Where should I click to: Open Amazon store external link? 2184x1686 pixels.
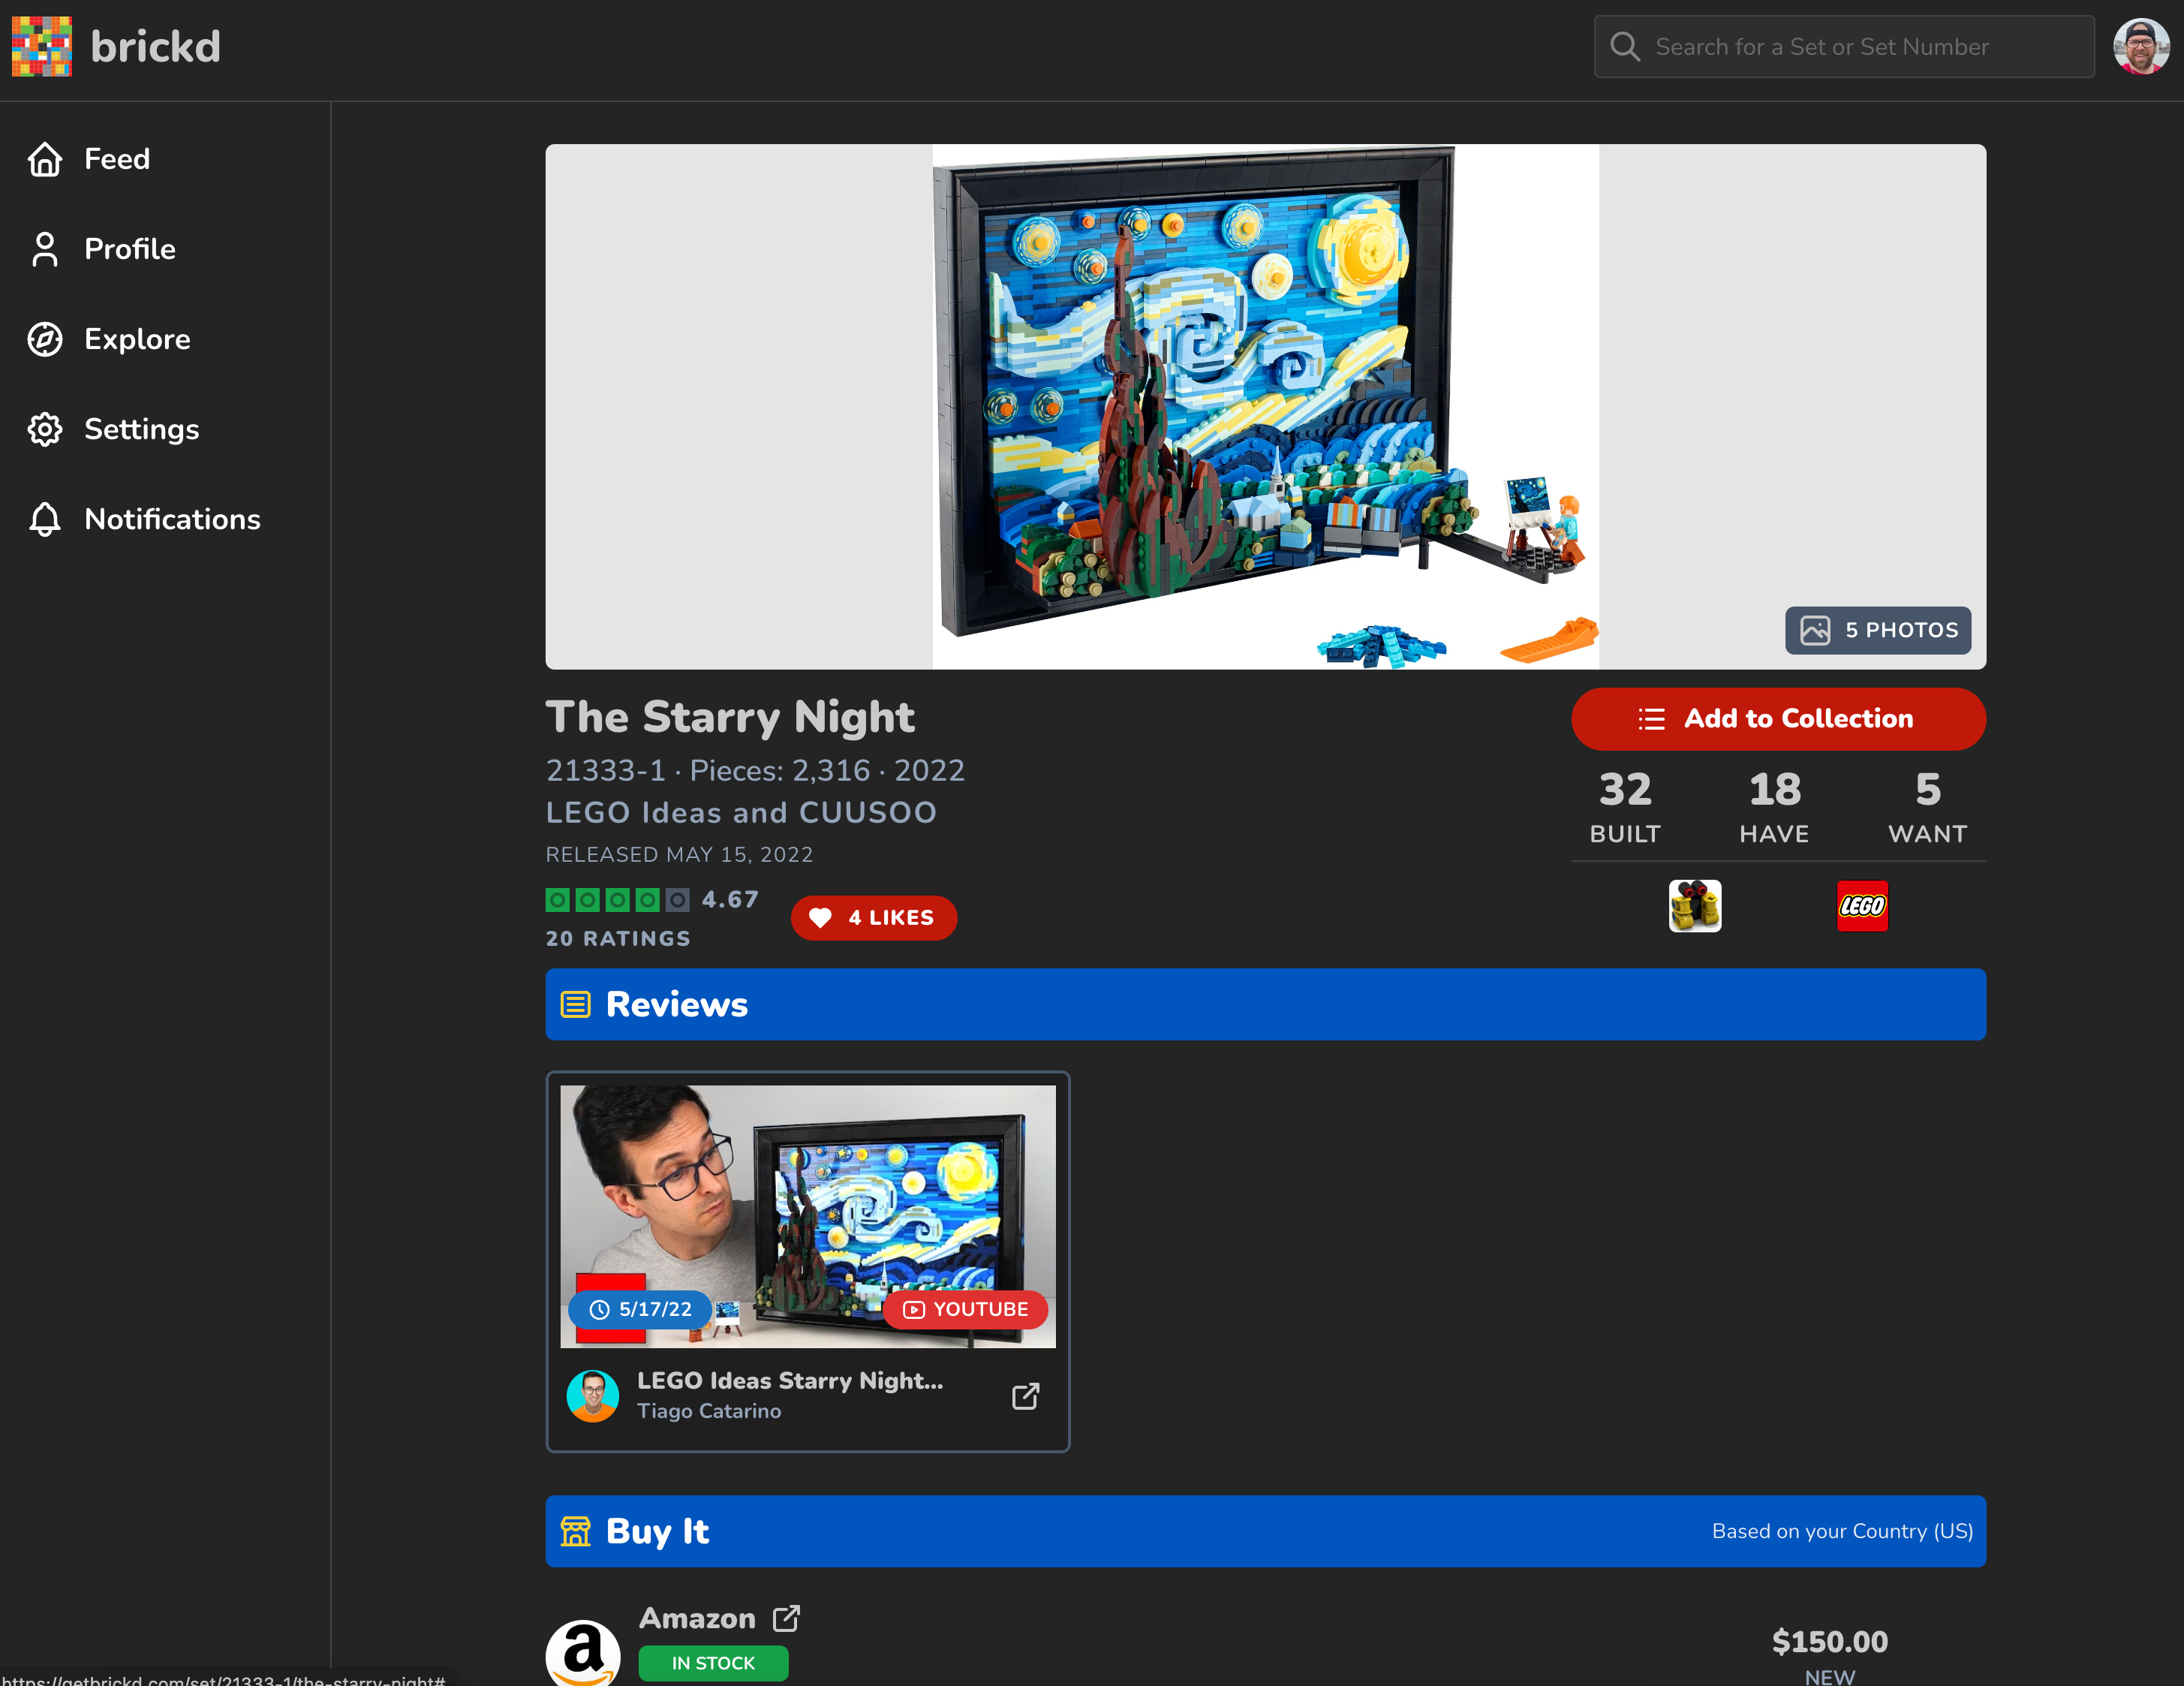click(786, 1618)
